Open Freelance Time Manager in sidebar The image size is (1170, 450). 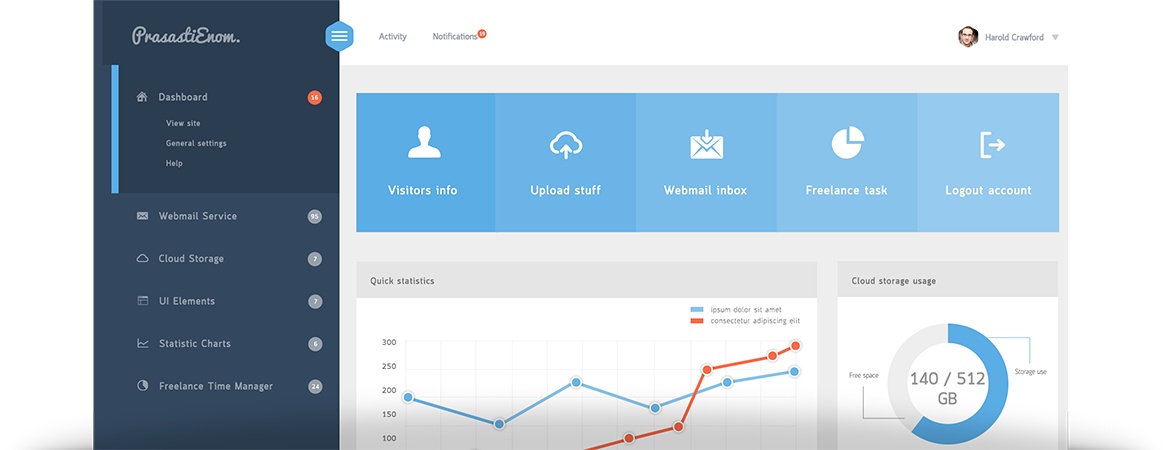click(x=215, y=386)
